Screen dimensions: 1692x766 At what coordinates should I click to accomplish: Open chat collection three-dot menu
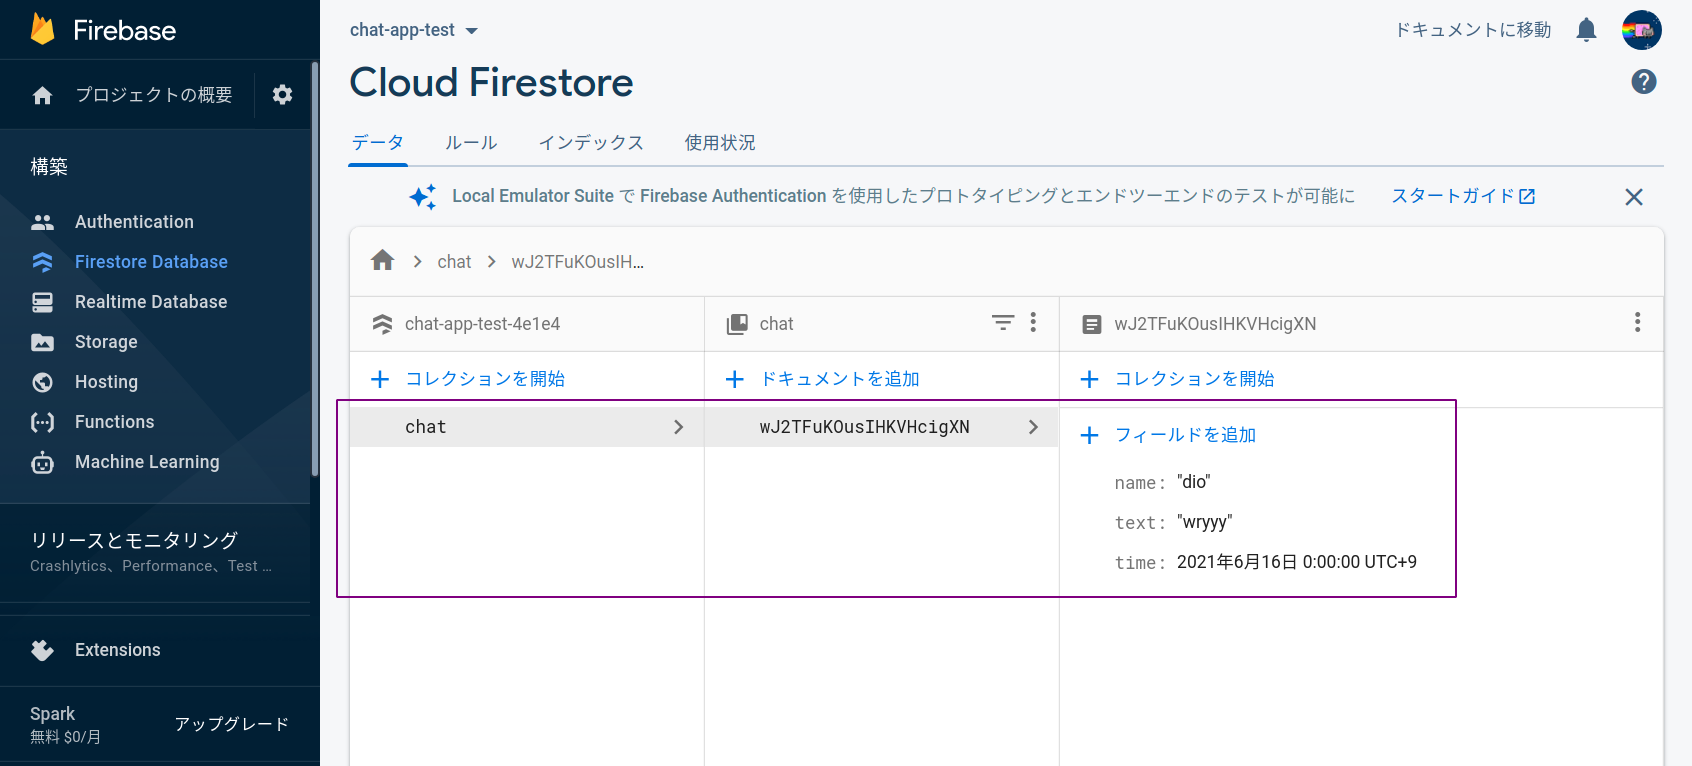pyautogui.click(x=1033, y=322)
